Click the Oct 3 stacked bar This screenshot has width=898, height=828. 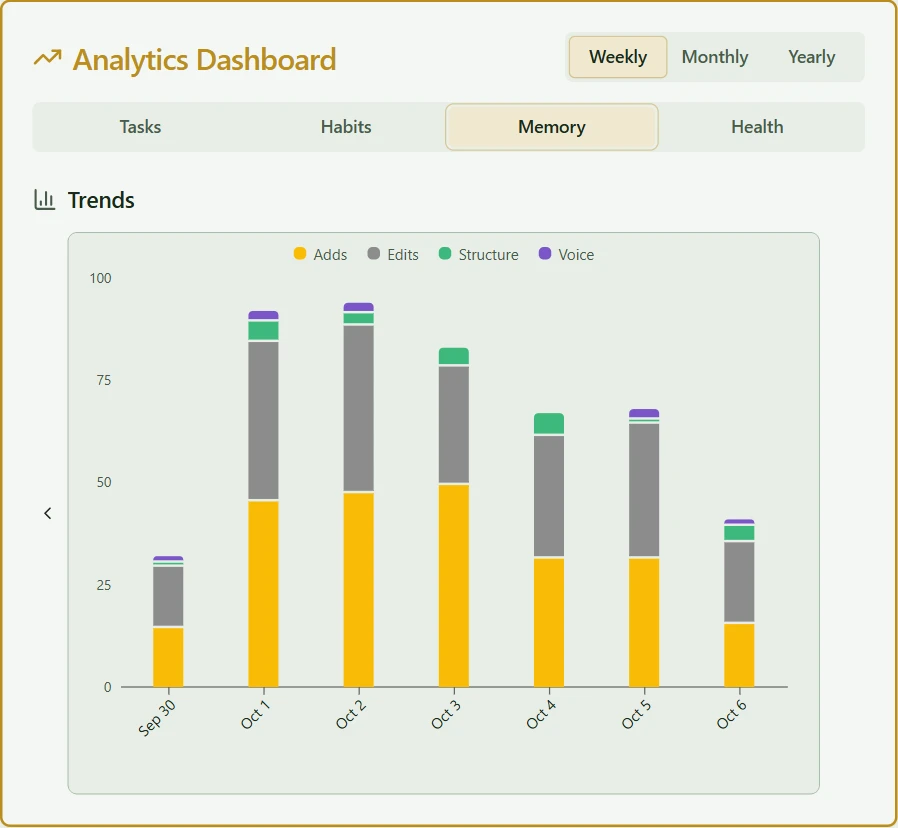point(454,517)
